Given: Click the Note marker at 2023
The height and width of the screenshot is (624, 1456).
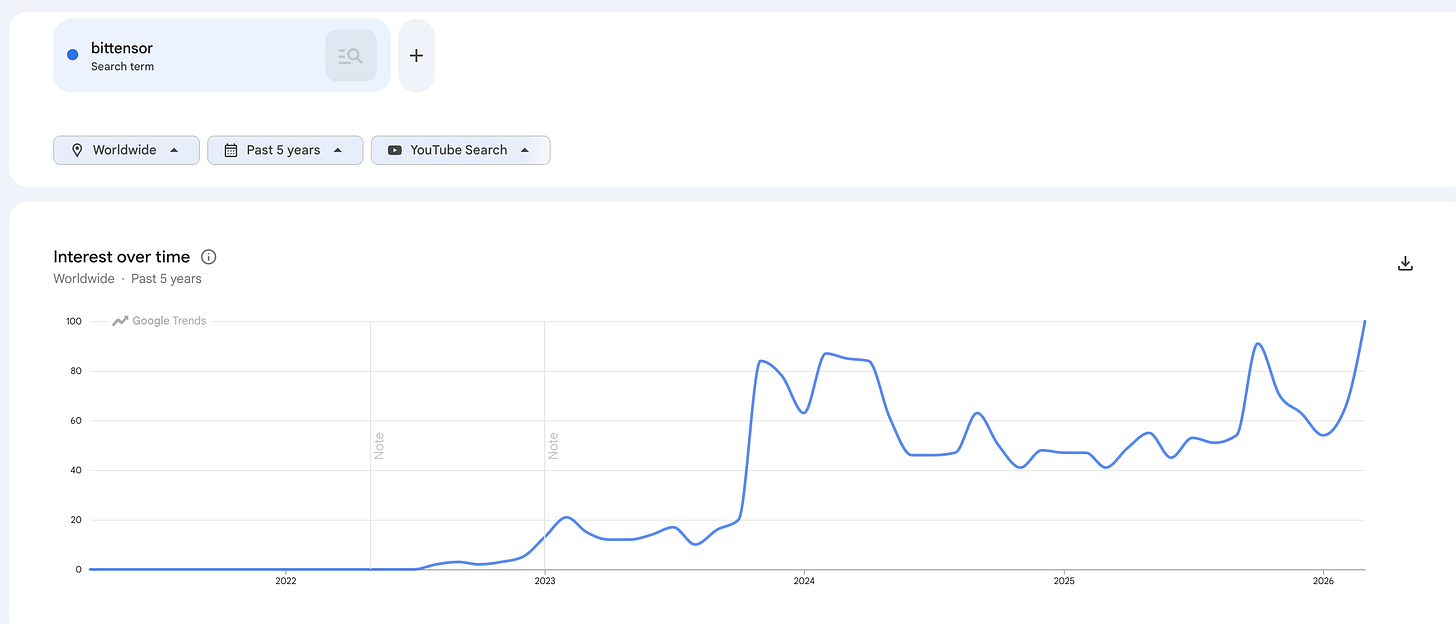Looking at the screenshot, I should [553, 446].
